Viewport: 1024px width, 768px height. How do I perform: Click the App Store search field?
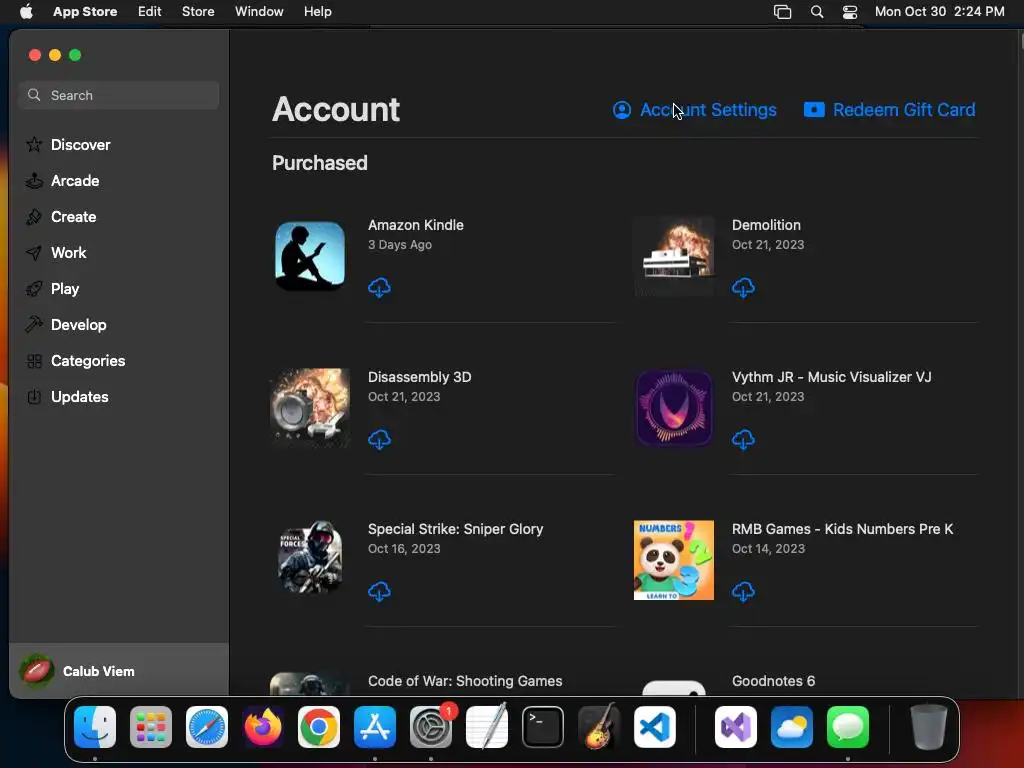(119, 95)
